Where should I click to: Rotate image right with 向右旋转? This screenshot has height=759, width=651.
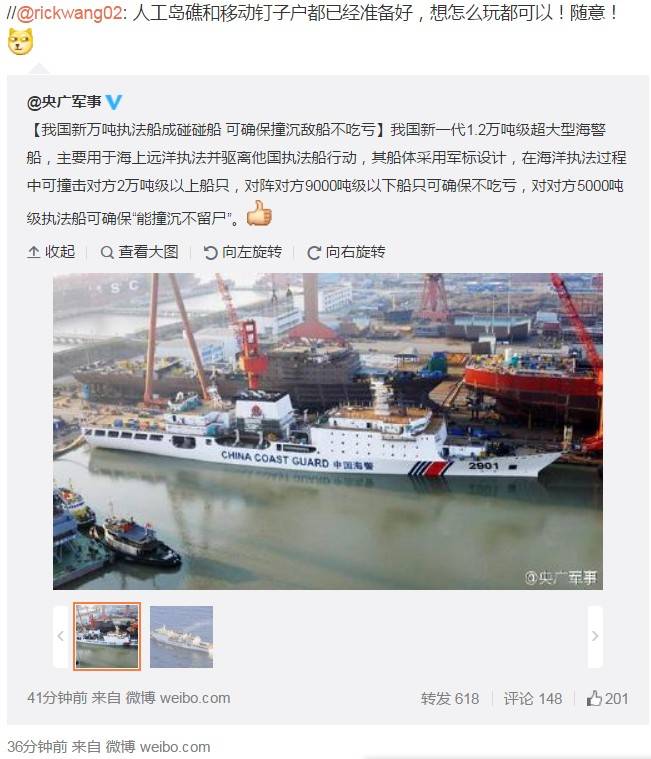tap(347, 252)
